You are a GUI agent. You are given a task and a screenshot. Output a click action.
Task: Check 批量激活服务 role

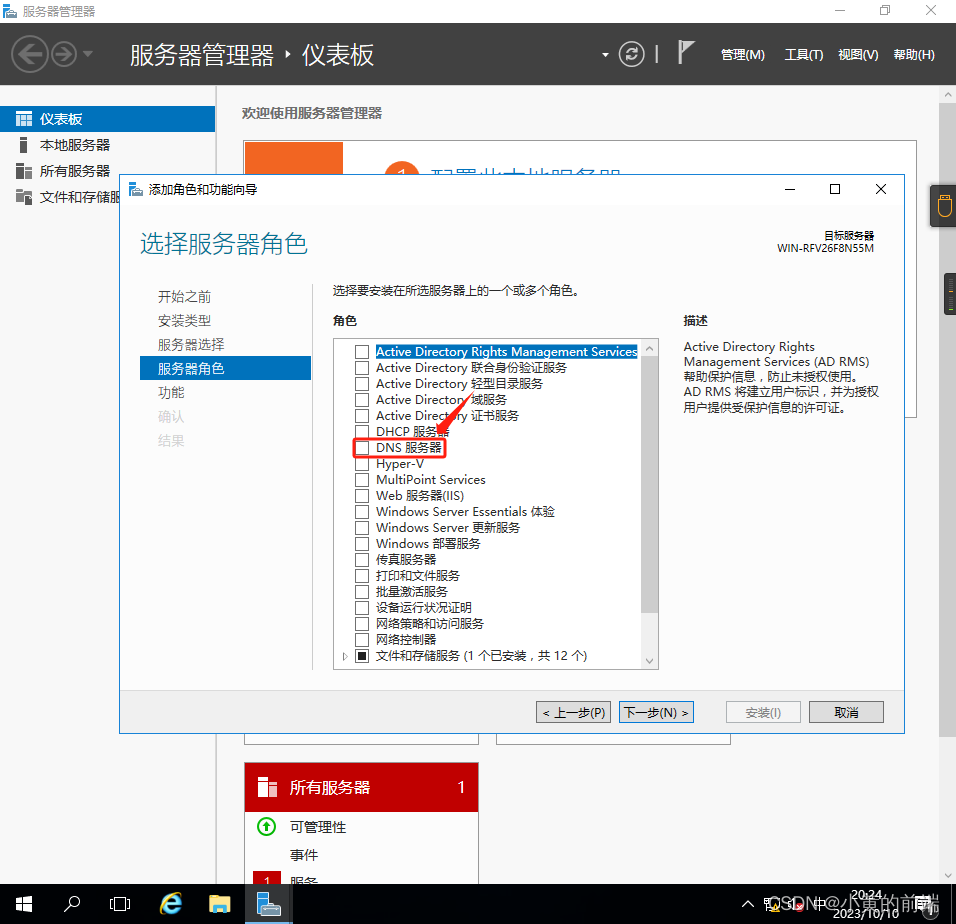(362, 592)
